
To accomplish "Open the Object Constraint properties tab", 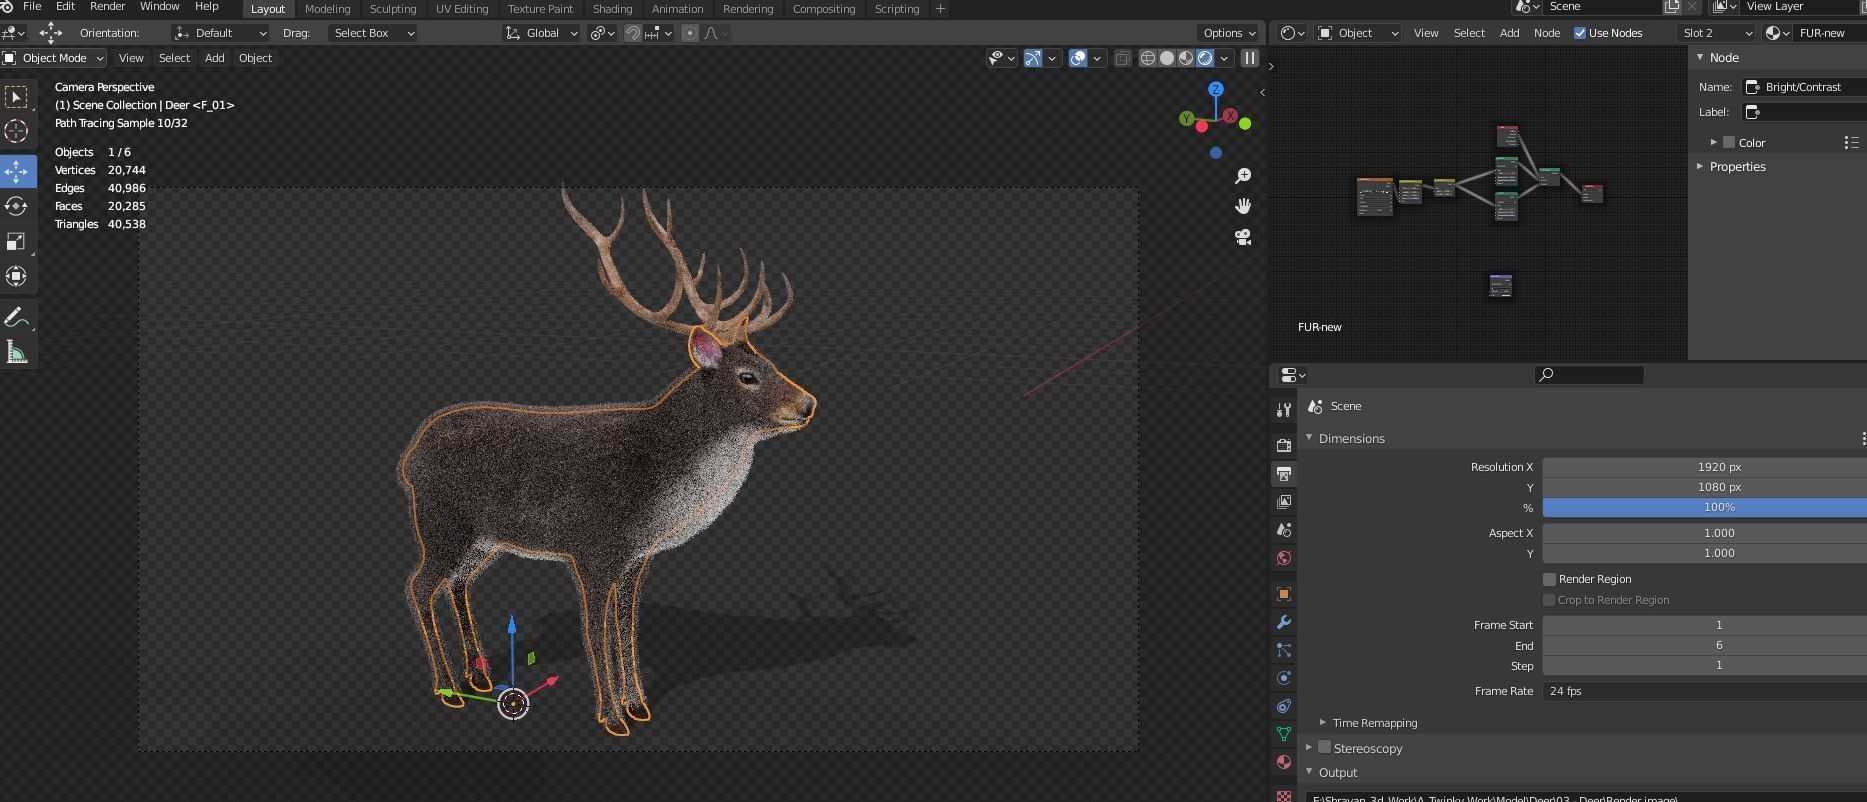I will tap(1284, 706).
